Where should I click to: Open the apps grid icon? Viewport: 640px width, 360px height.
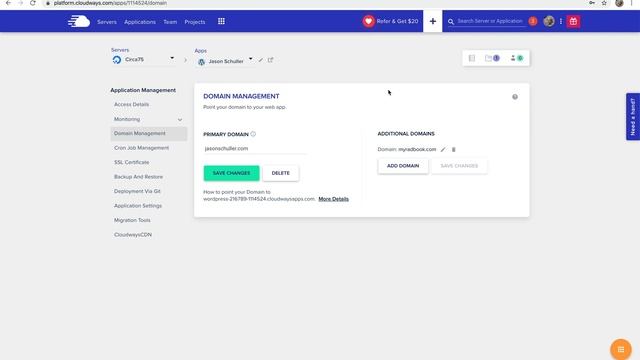point(221,21)
